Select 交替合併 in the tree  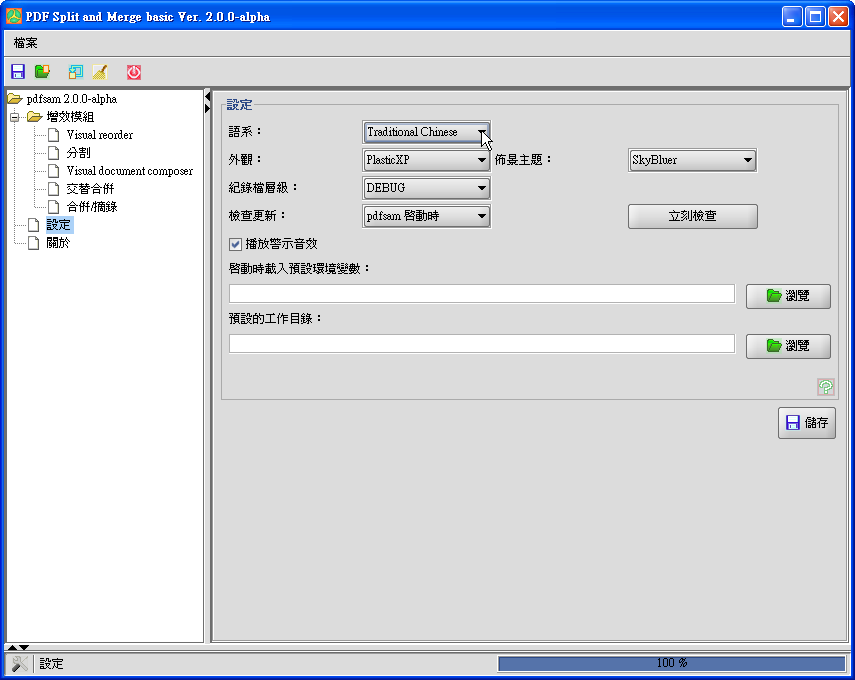pyautogui.click(x=91, y=189)
